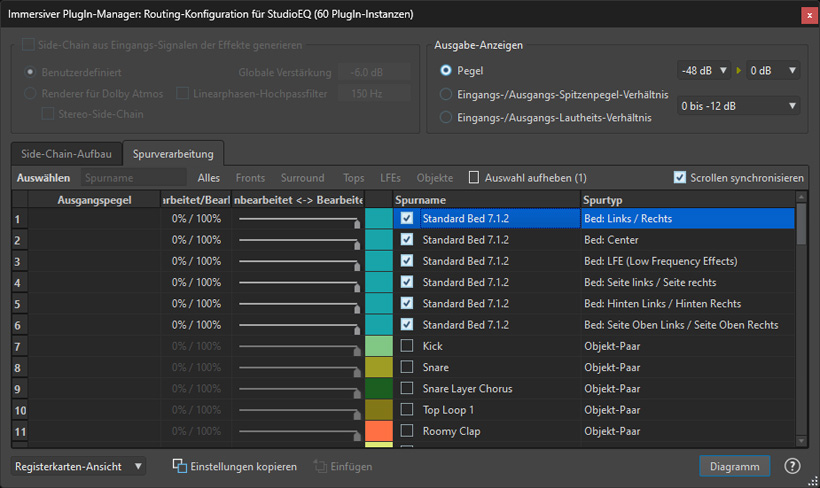This screenshot has width=820, height=488.
Task: Click the orange Roomy Clap color swatch
Action: 379,432
